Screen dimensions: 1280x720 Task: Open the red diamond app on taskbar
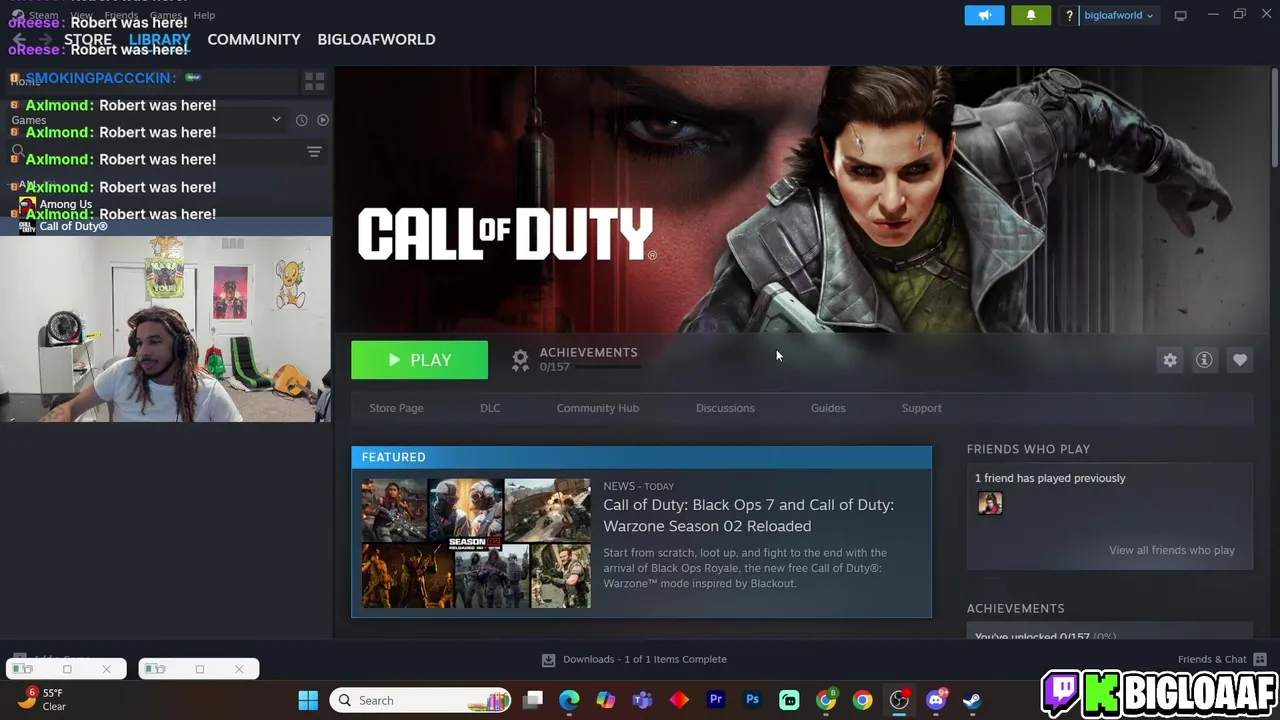(x=679, y=700)
